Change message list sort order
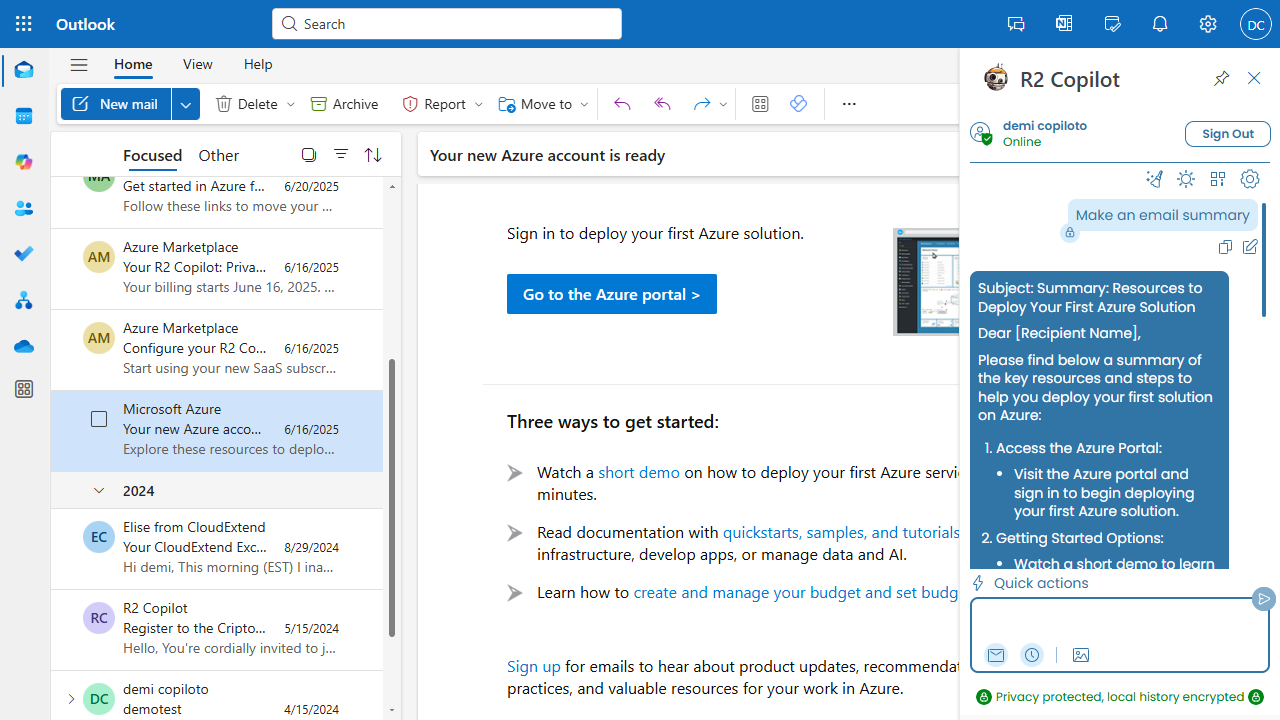 373,154
